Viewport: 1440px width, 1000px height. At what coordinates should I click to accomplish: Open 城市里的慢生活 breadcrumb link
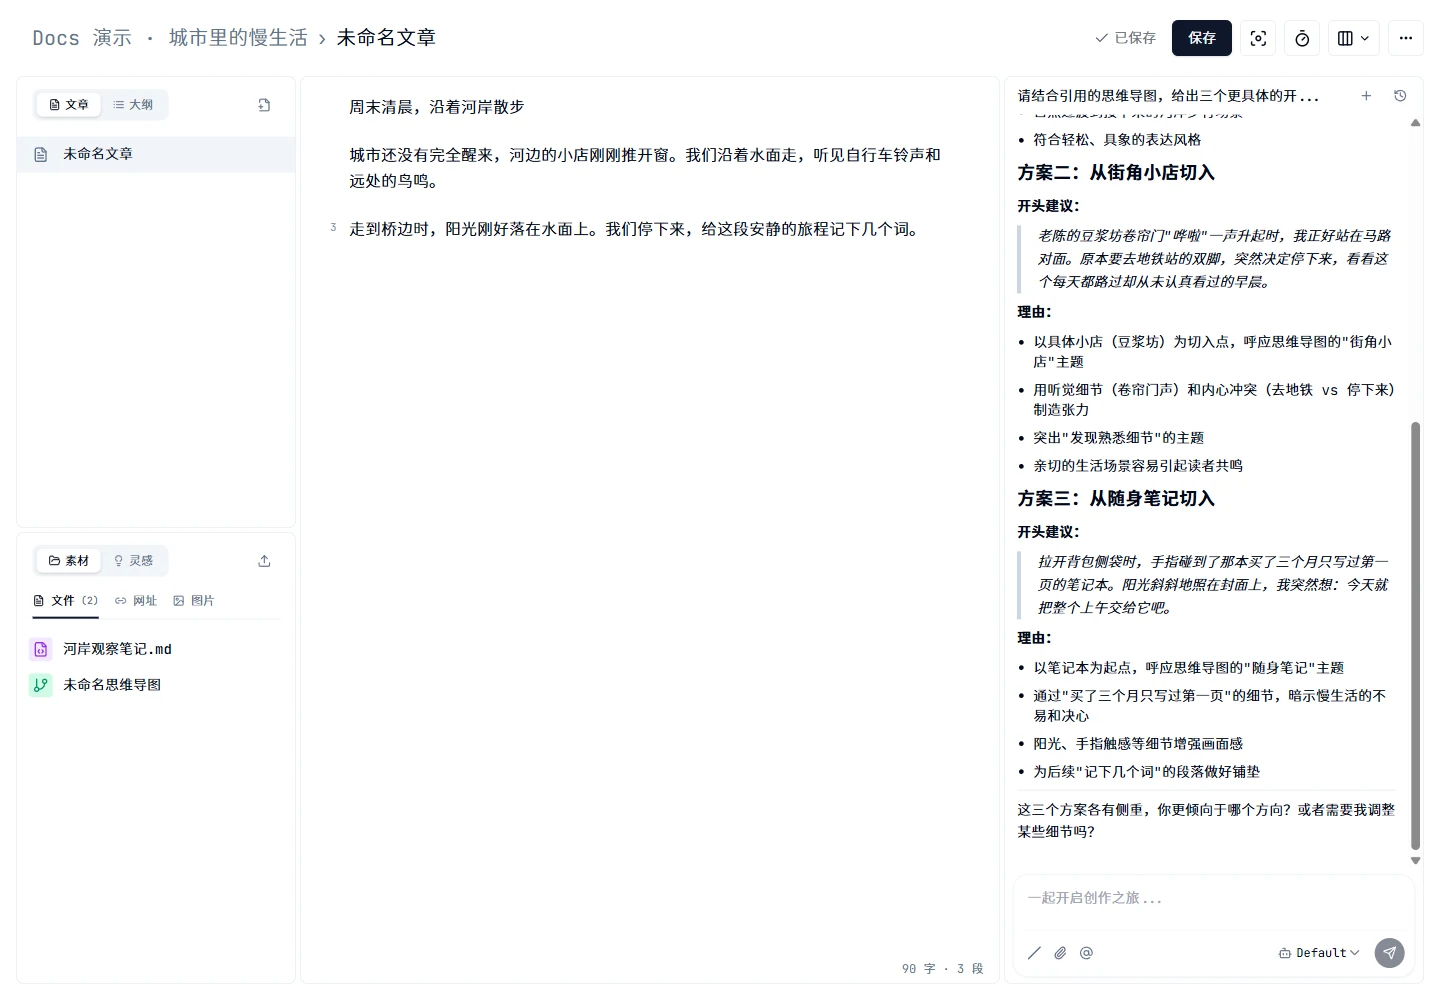tap(238, 38)
